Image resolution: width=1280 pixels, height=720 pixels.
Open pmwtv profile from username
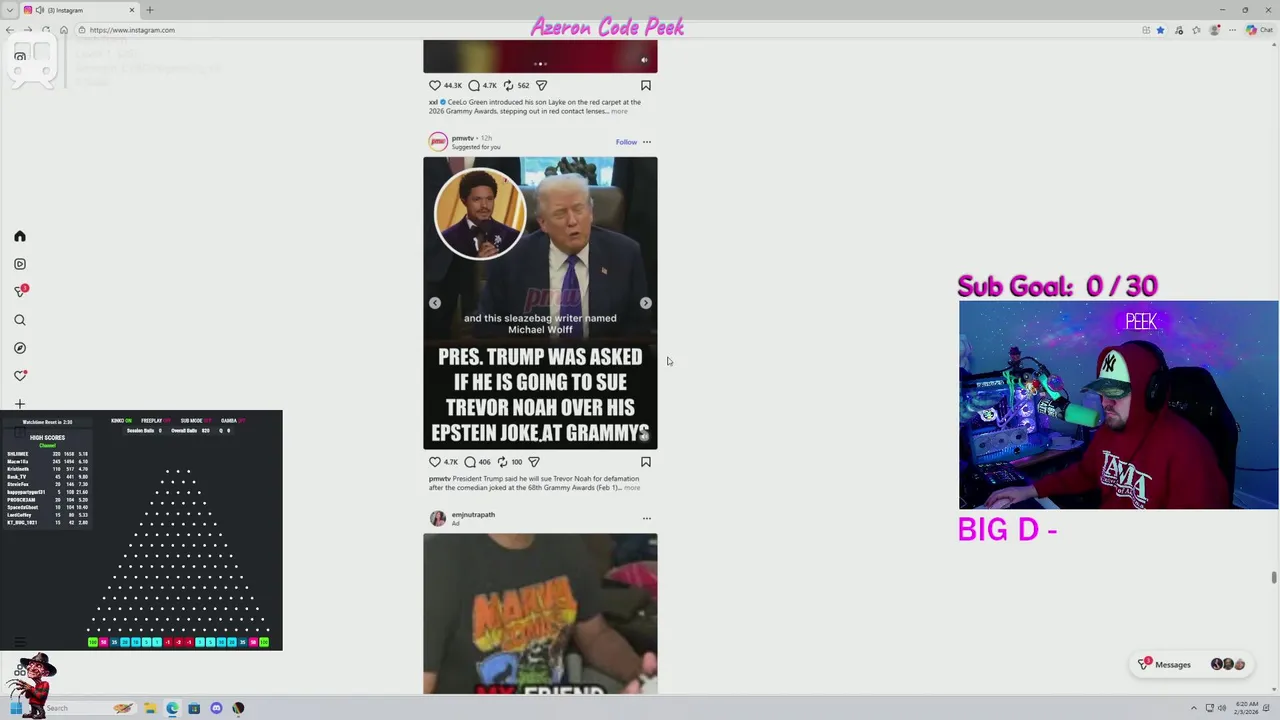tap(462, 138)
